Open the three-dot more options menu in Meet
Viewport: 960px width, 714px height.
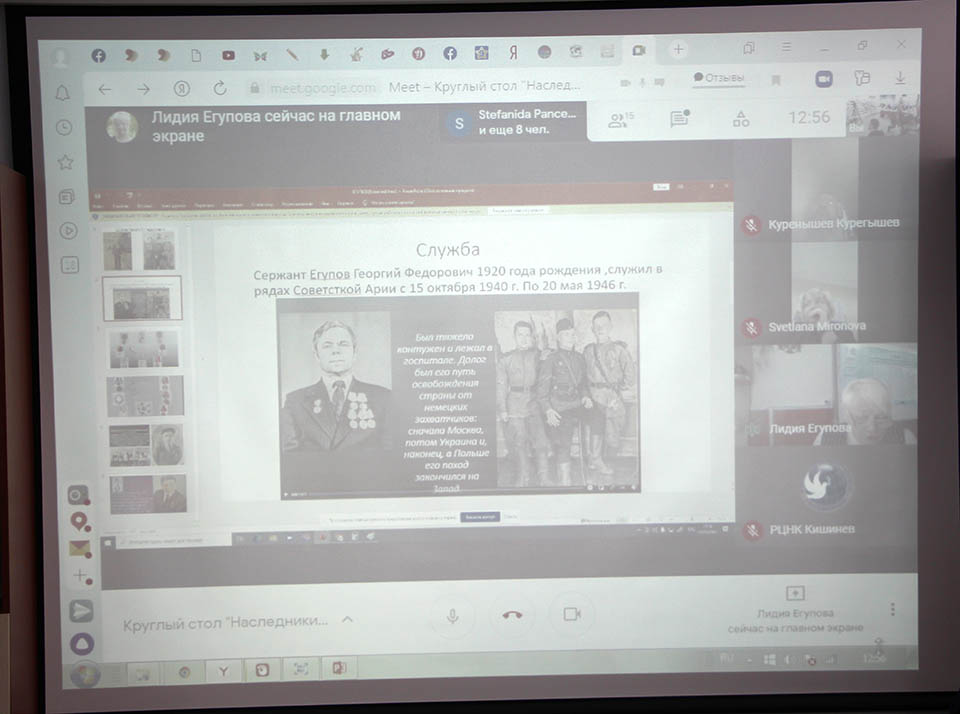[x=892, y=609]
